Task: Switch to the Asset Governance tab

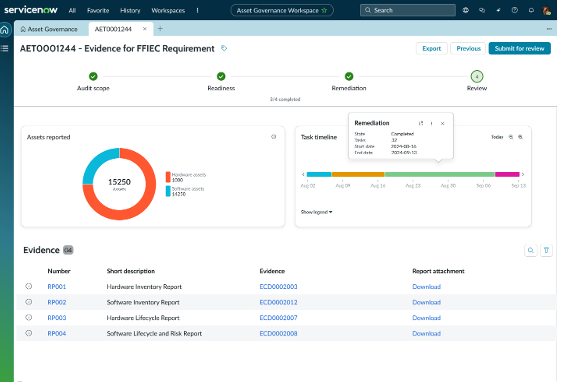Action: (x=49, y=29)
